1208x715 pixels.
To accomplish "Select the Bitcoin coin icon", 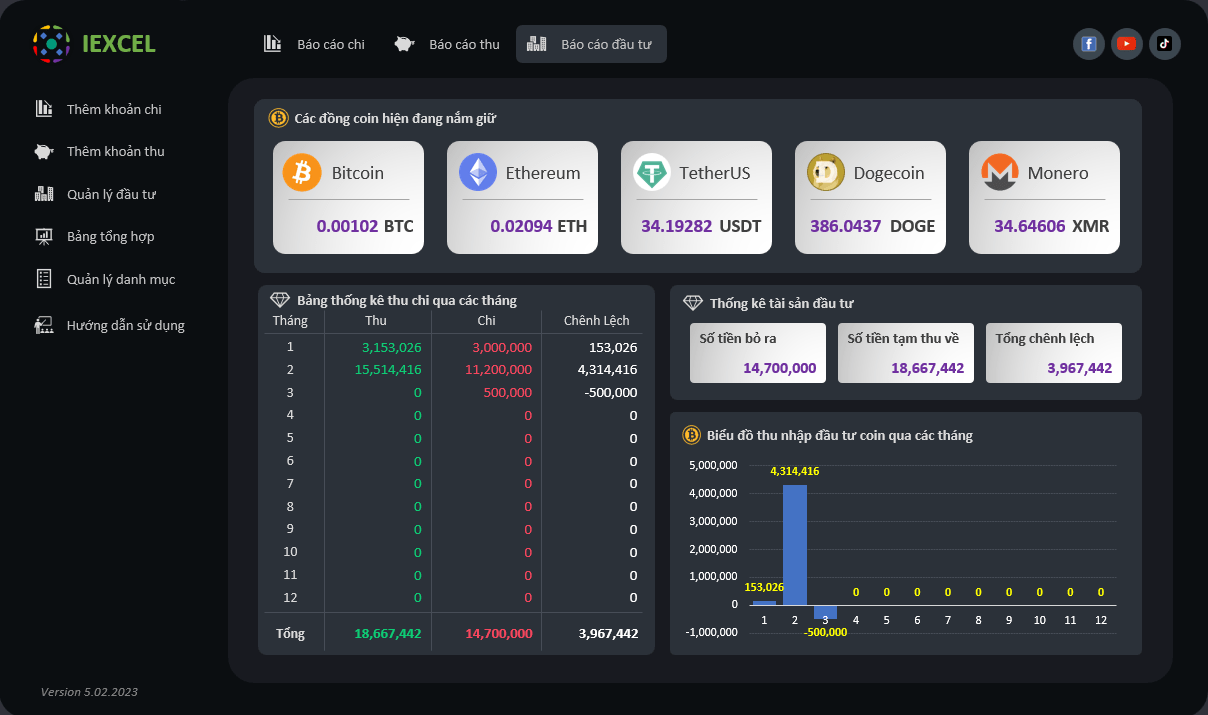I will [302, 173].
